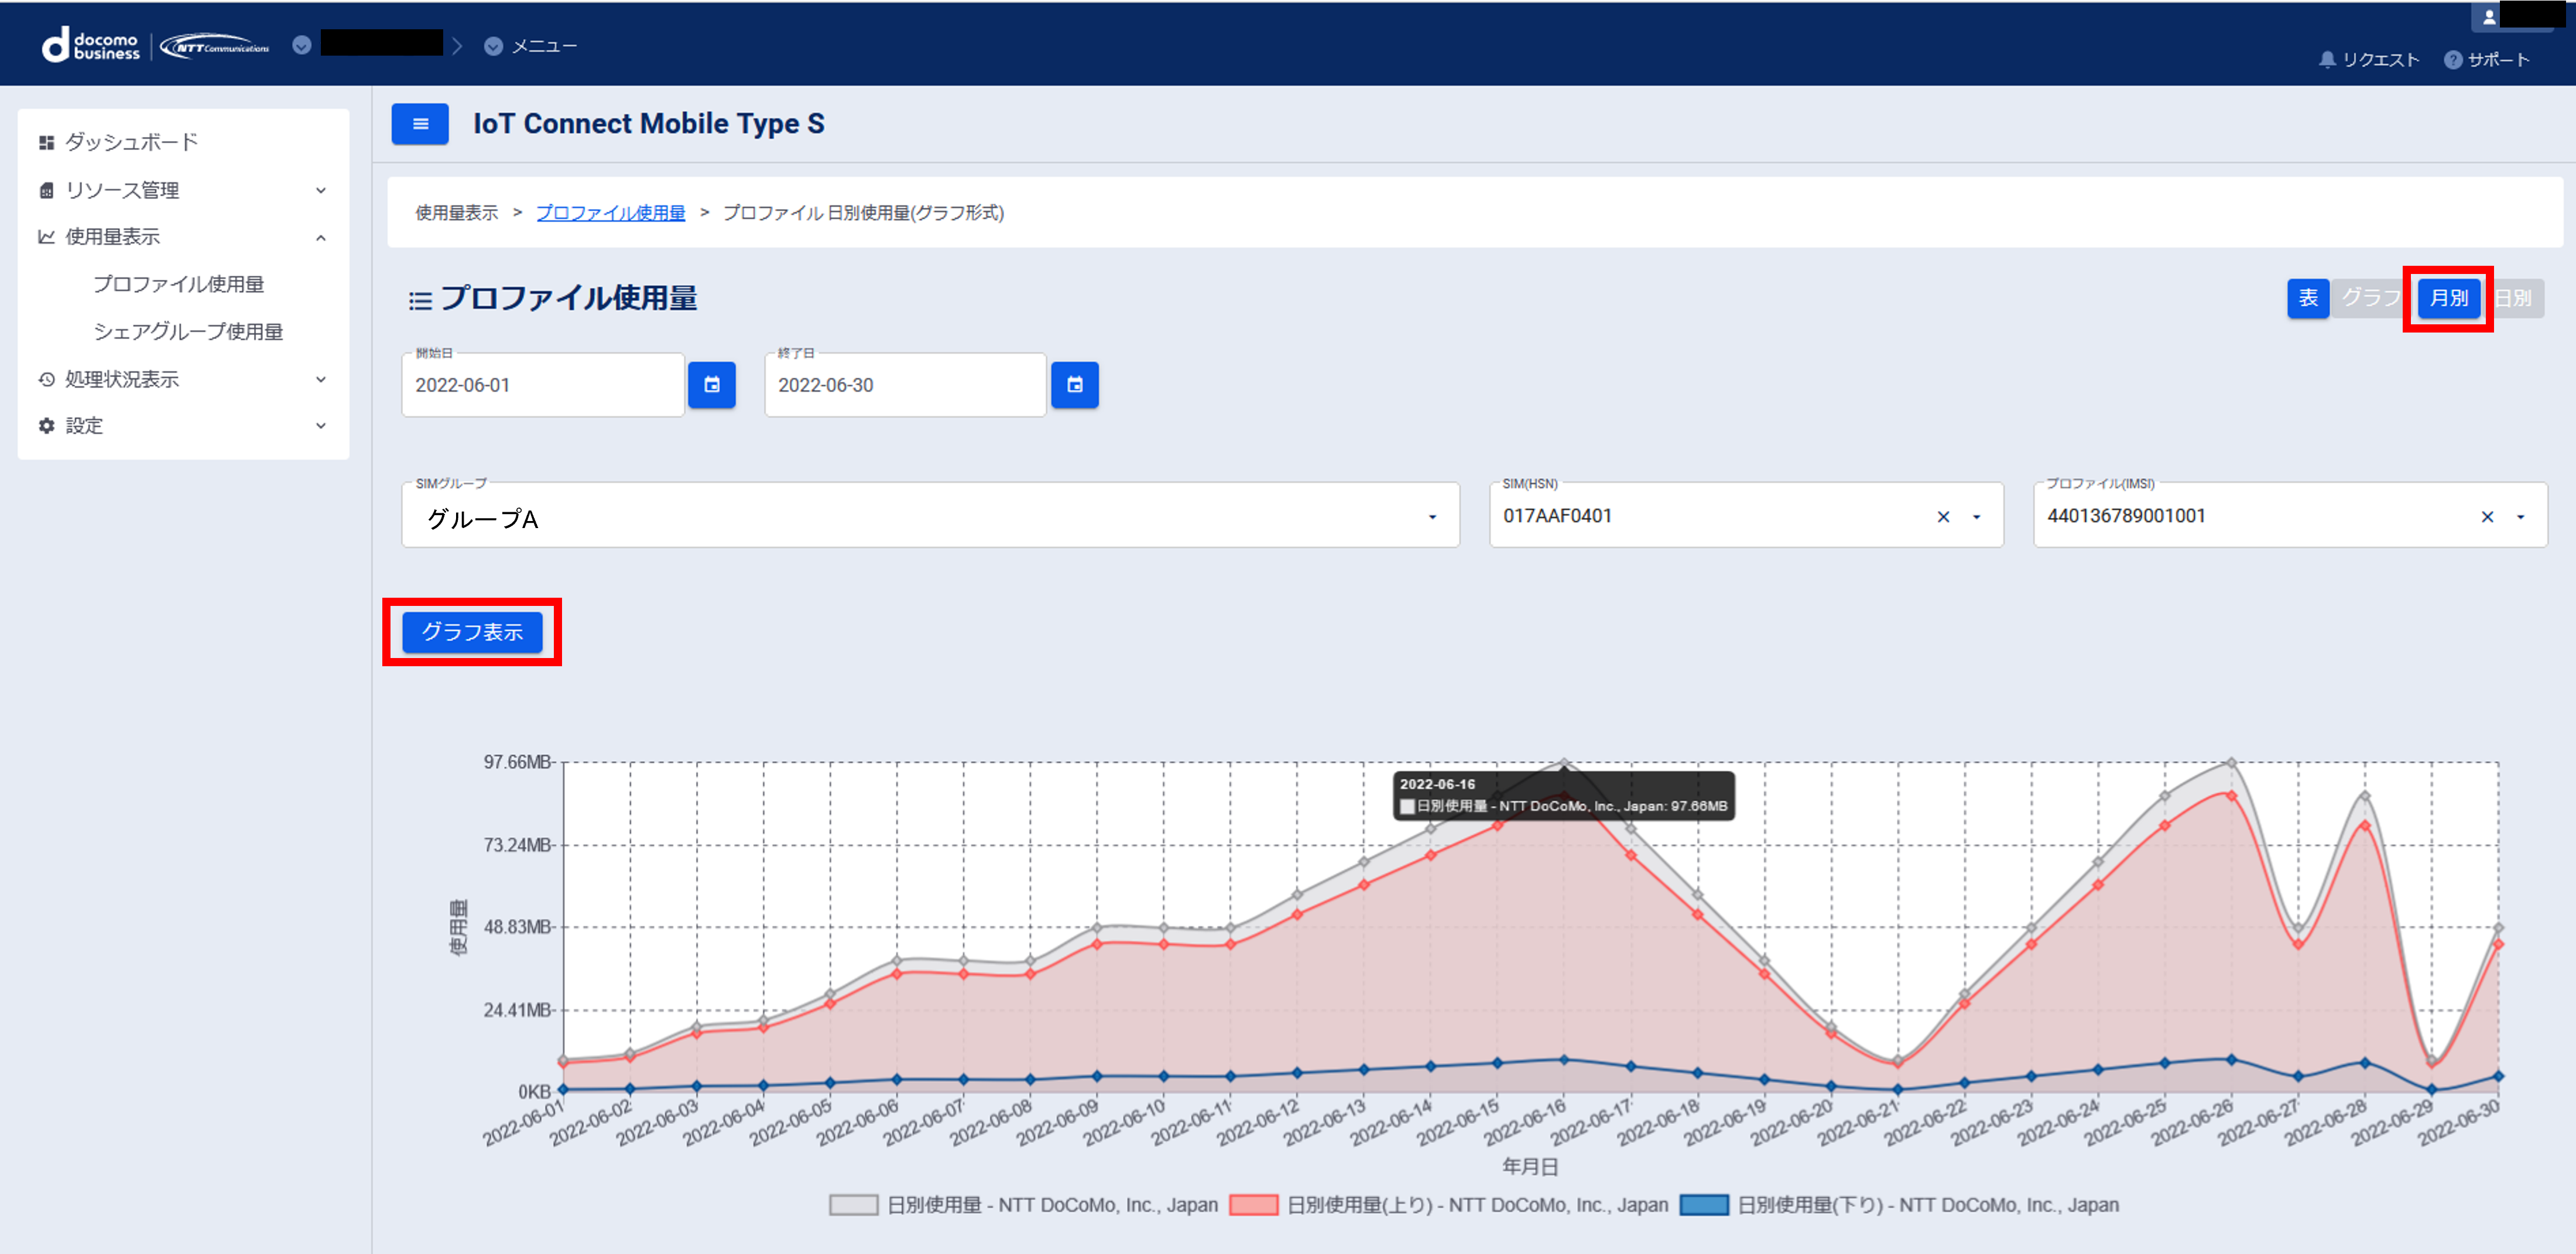Follow the プロファイル使用量 breadcrumb link
Screen dimensions: 2576x1254
[x=610, y=213]
